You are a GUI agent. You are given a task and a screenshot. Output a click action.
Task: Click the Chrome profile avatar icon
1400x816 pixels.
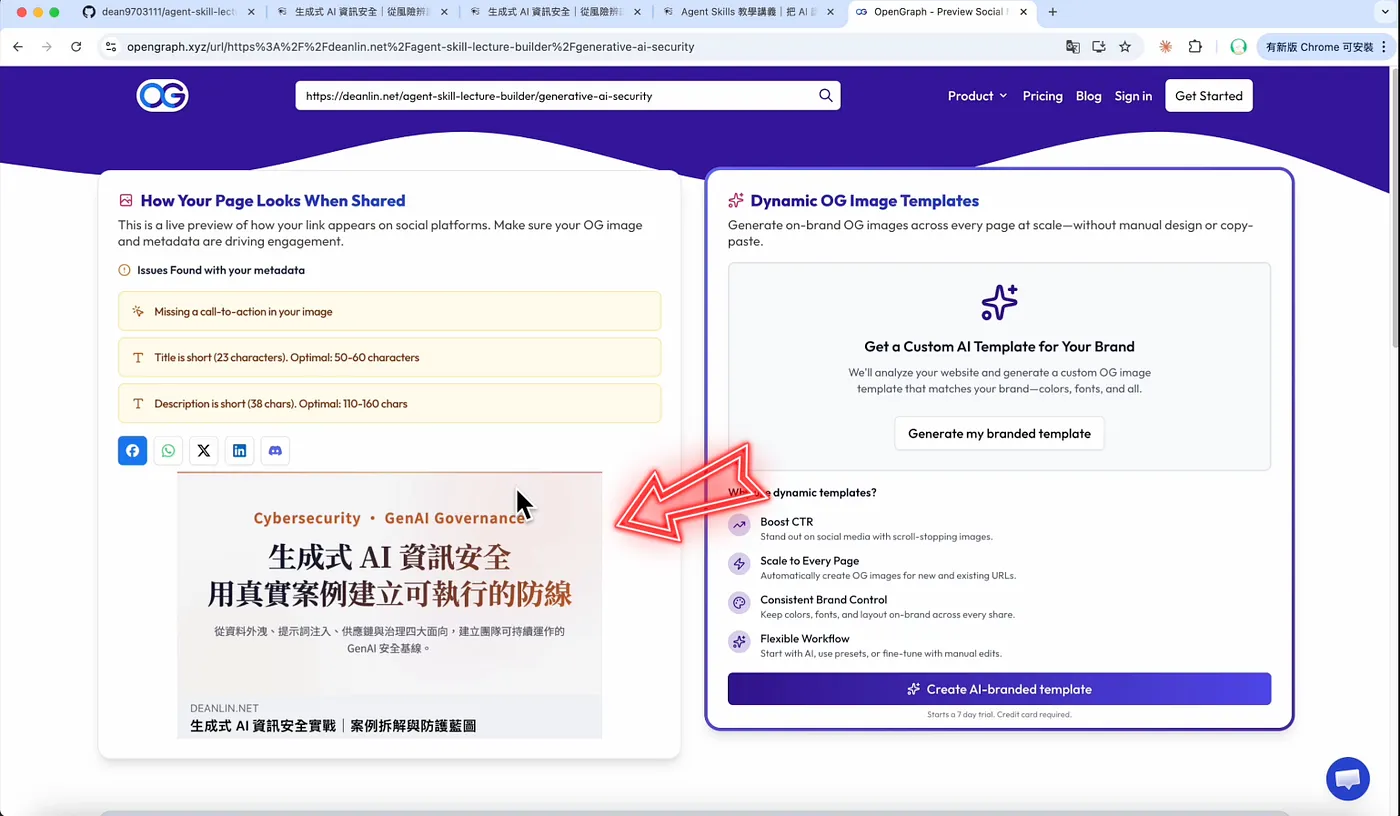pos(1238,46)
